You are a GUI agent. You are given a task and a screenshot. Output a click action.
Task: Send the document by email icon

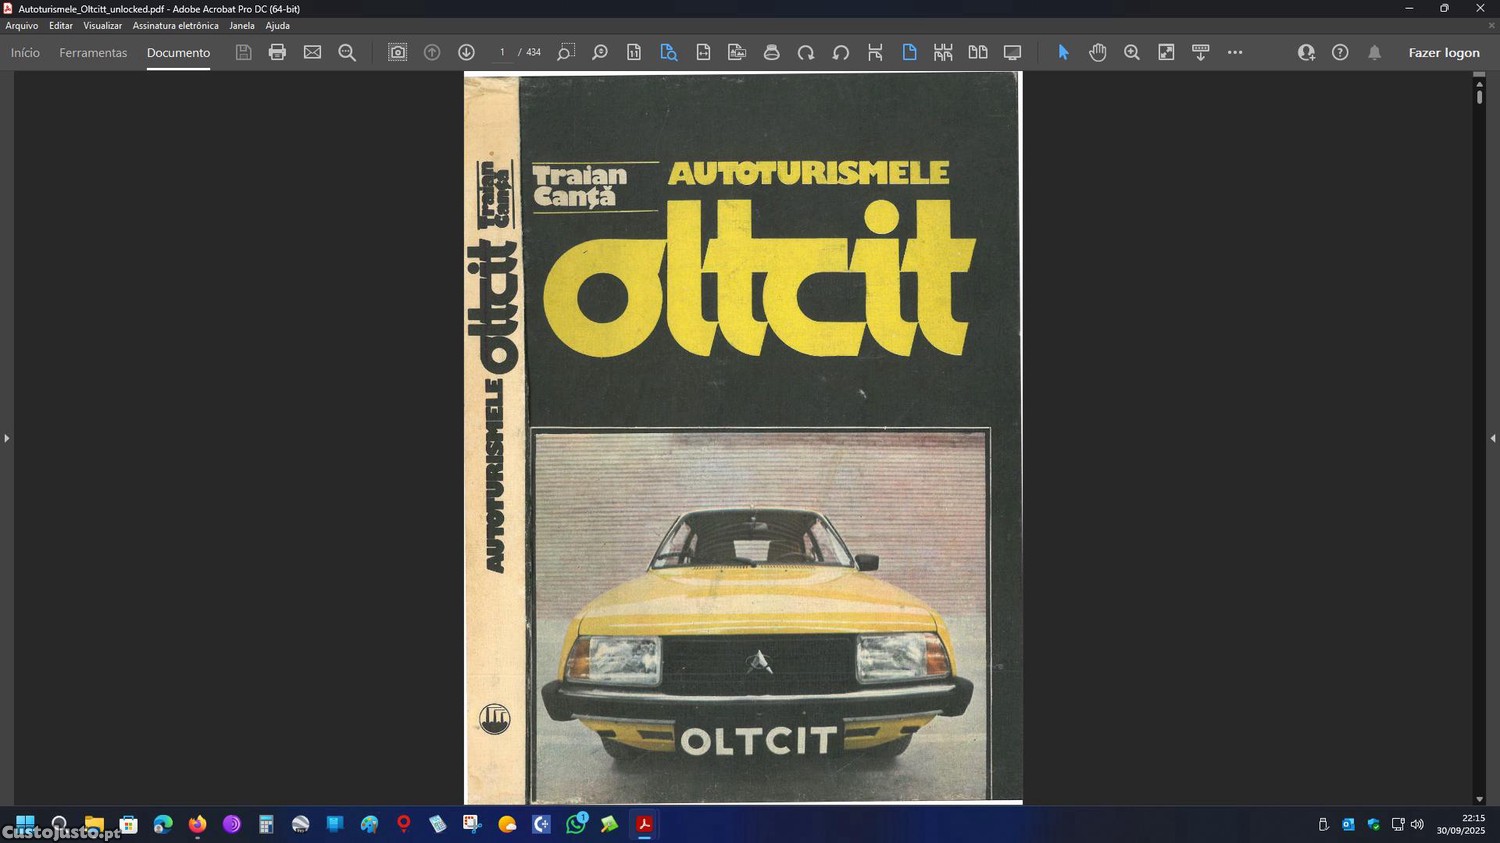coord(312,52)
